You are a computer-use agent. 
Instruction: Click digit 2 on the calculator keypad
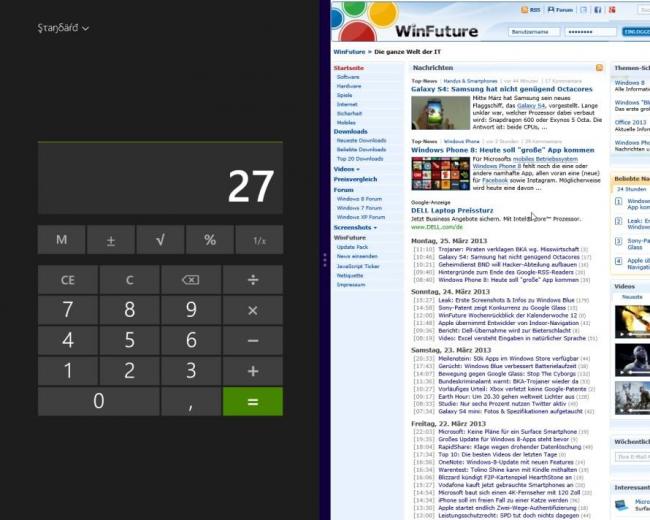129,371
